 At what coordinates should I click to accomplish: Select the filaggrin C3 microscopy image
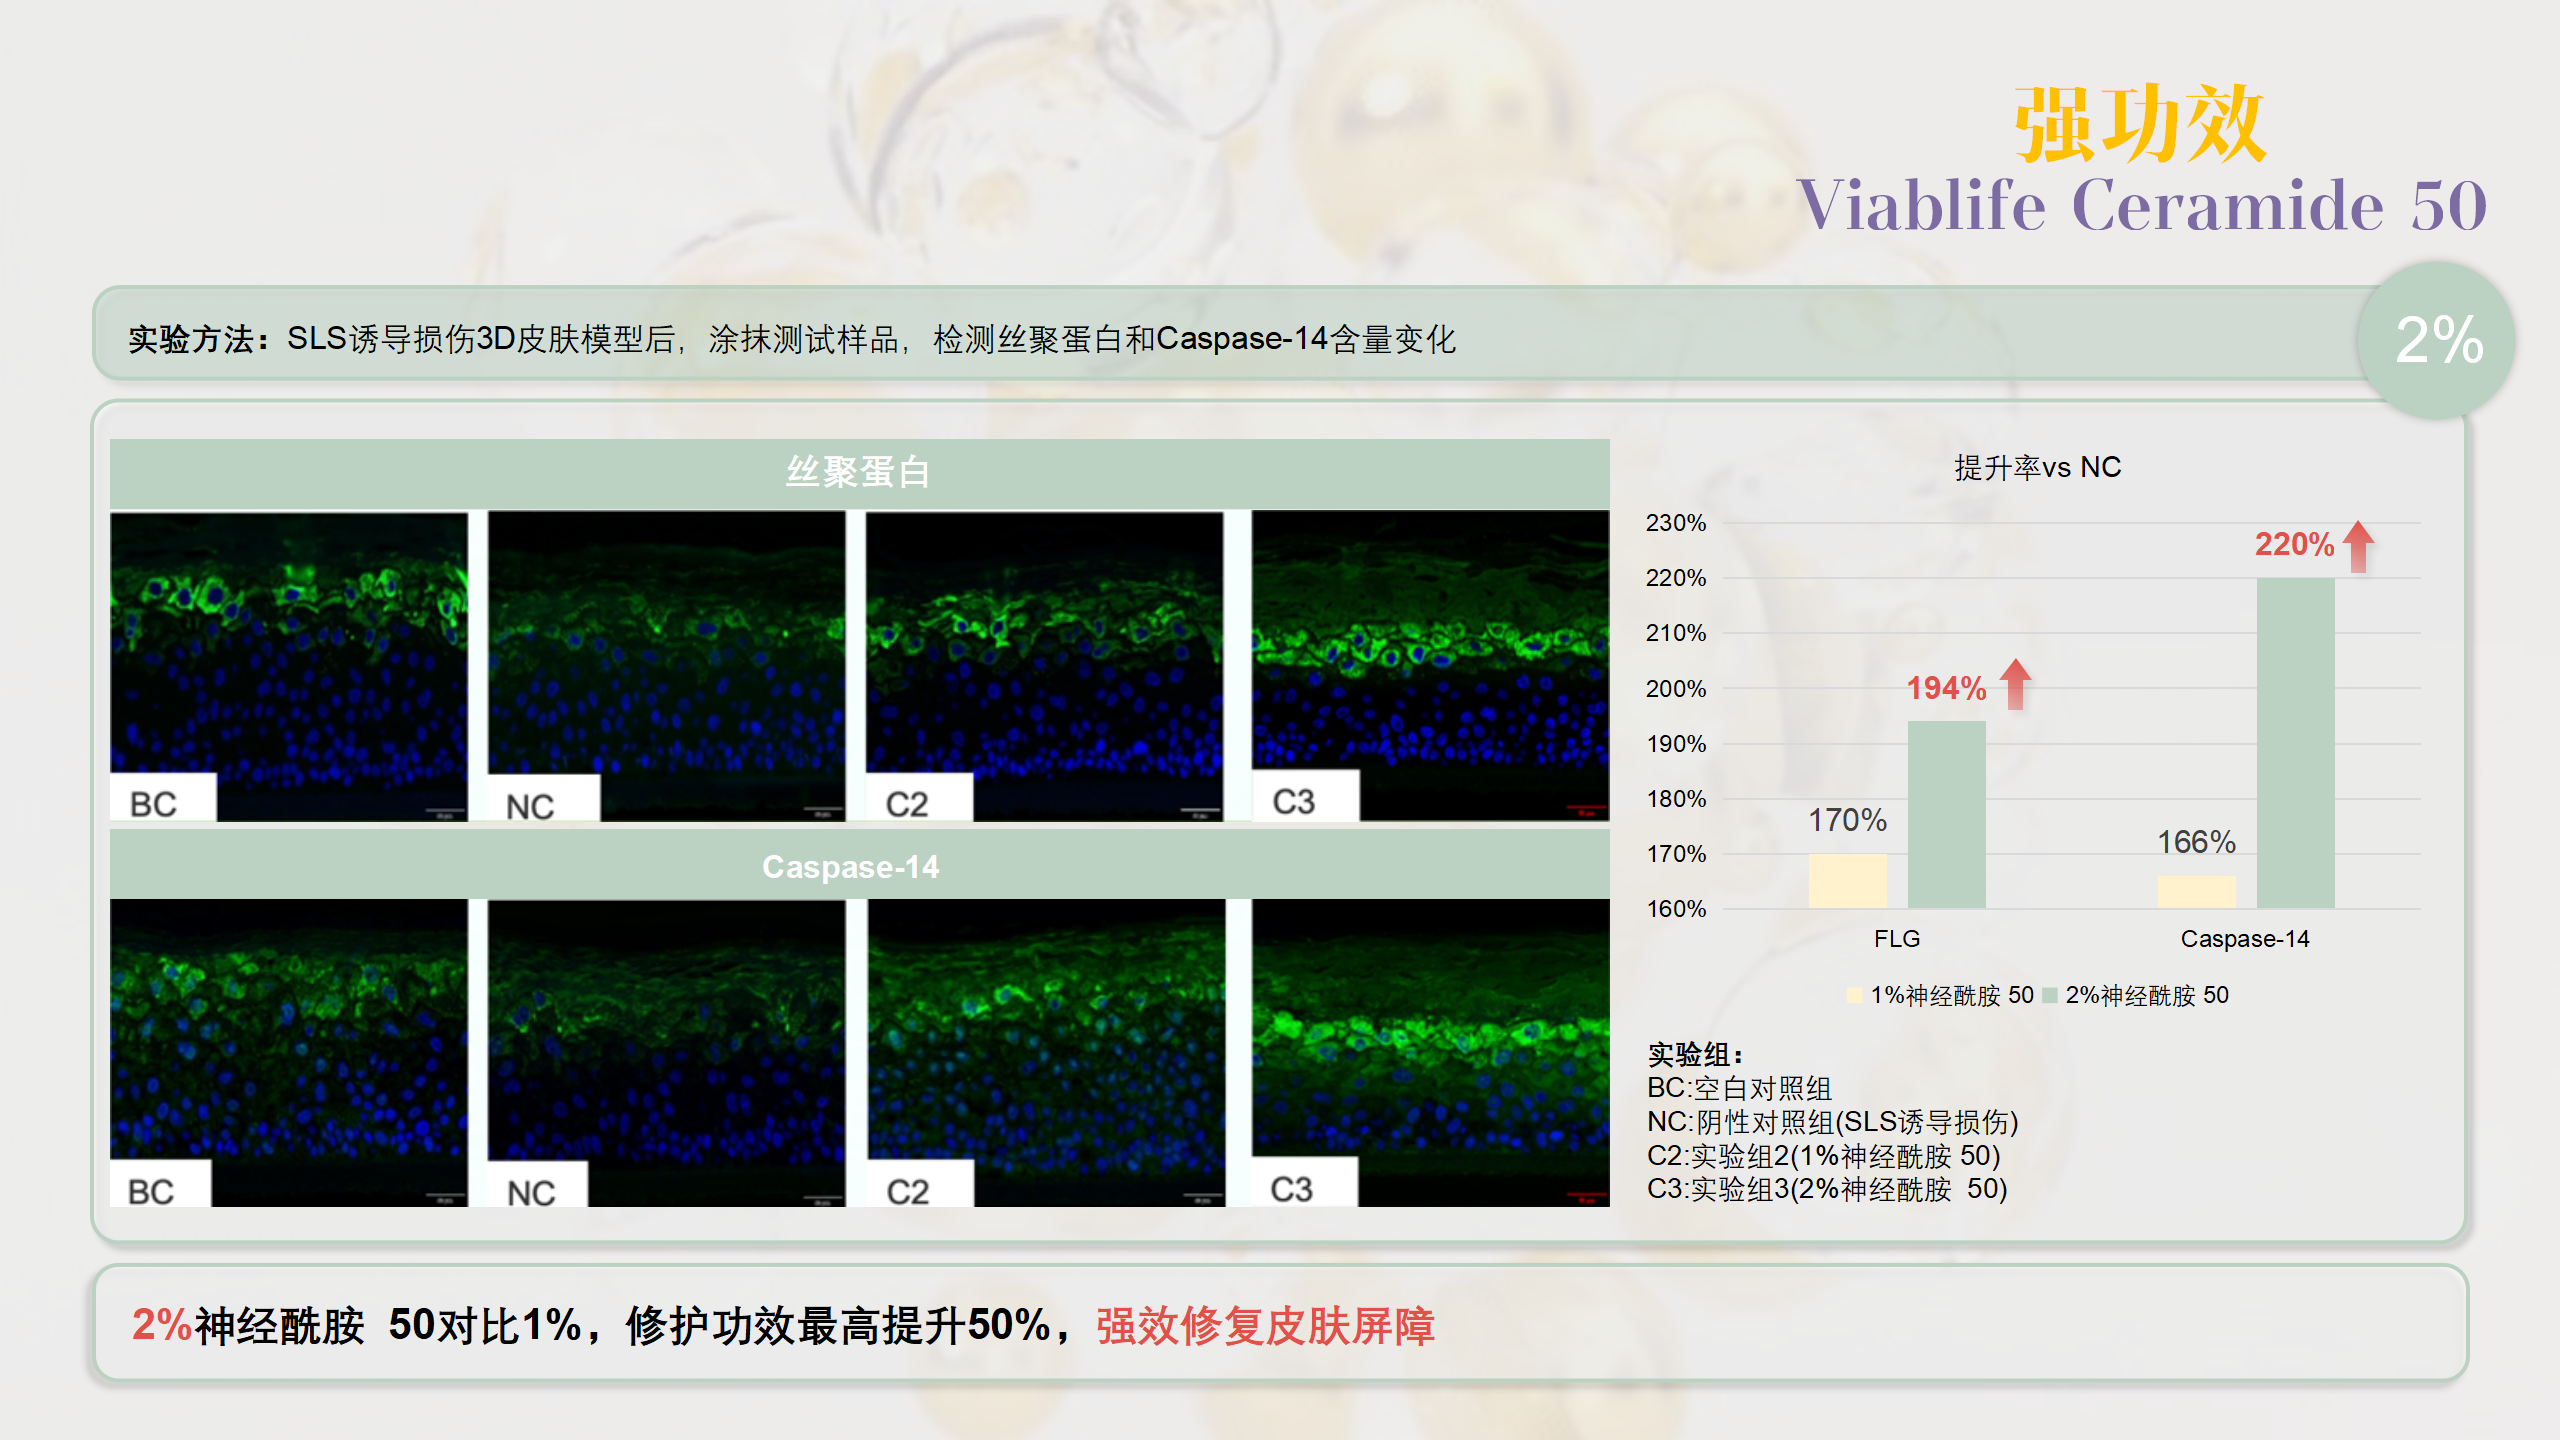[1430, 665]
